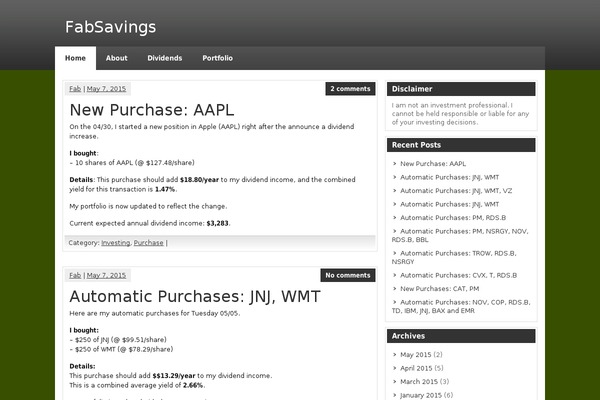Screen dimensions: 600x400
Task: Open recent post Automatic Purchases: CVX, T, RDS.B
Action: (458, 275)
